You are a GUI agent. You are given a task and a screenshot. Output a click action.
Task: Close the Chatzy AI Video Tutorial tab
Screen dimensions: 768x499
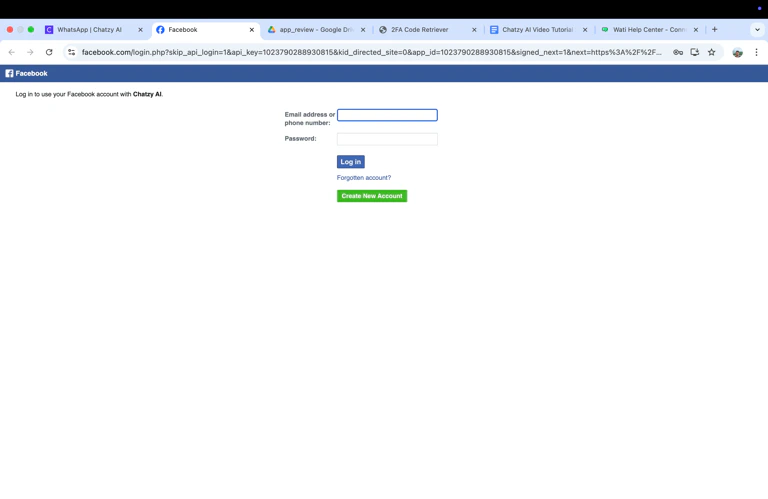[x=585, y=30]
